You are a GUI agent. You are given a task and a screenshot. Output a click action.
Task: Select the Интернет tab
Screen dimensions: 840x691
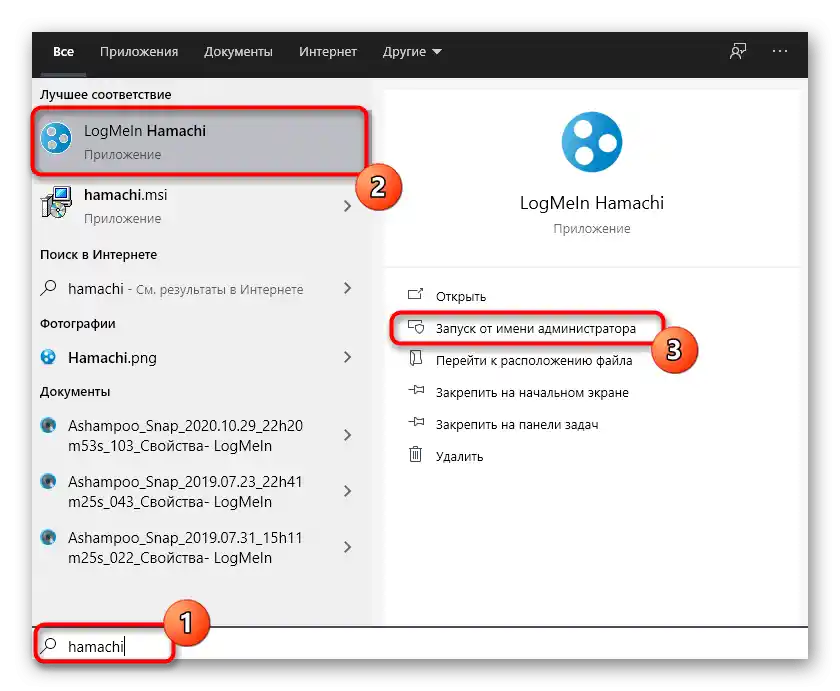pyautogui.click(x=328, y=52)
